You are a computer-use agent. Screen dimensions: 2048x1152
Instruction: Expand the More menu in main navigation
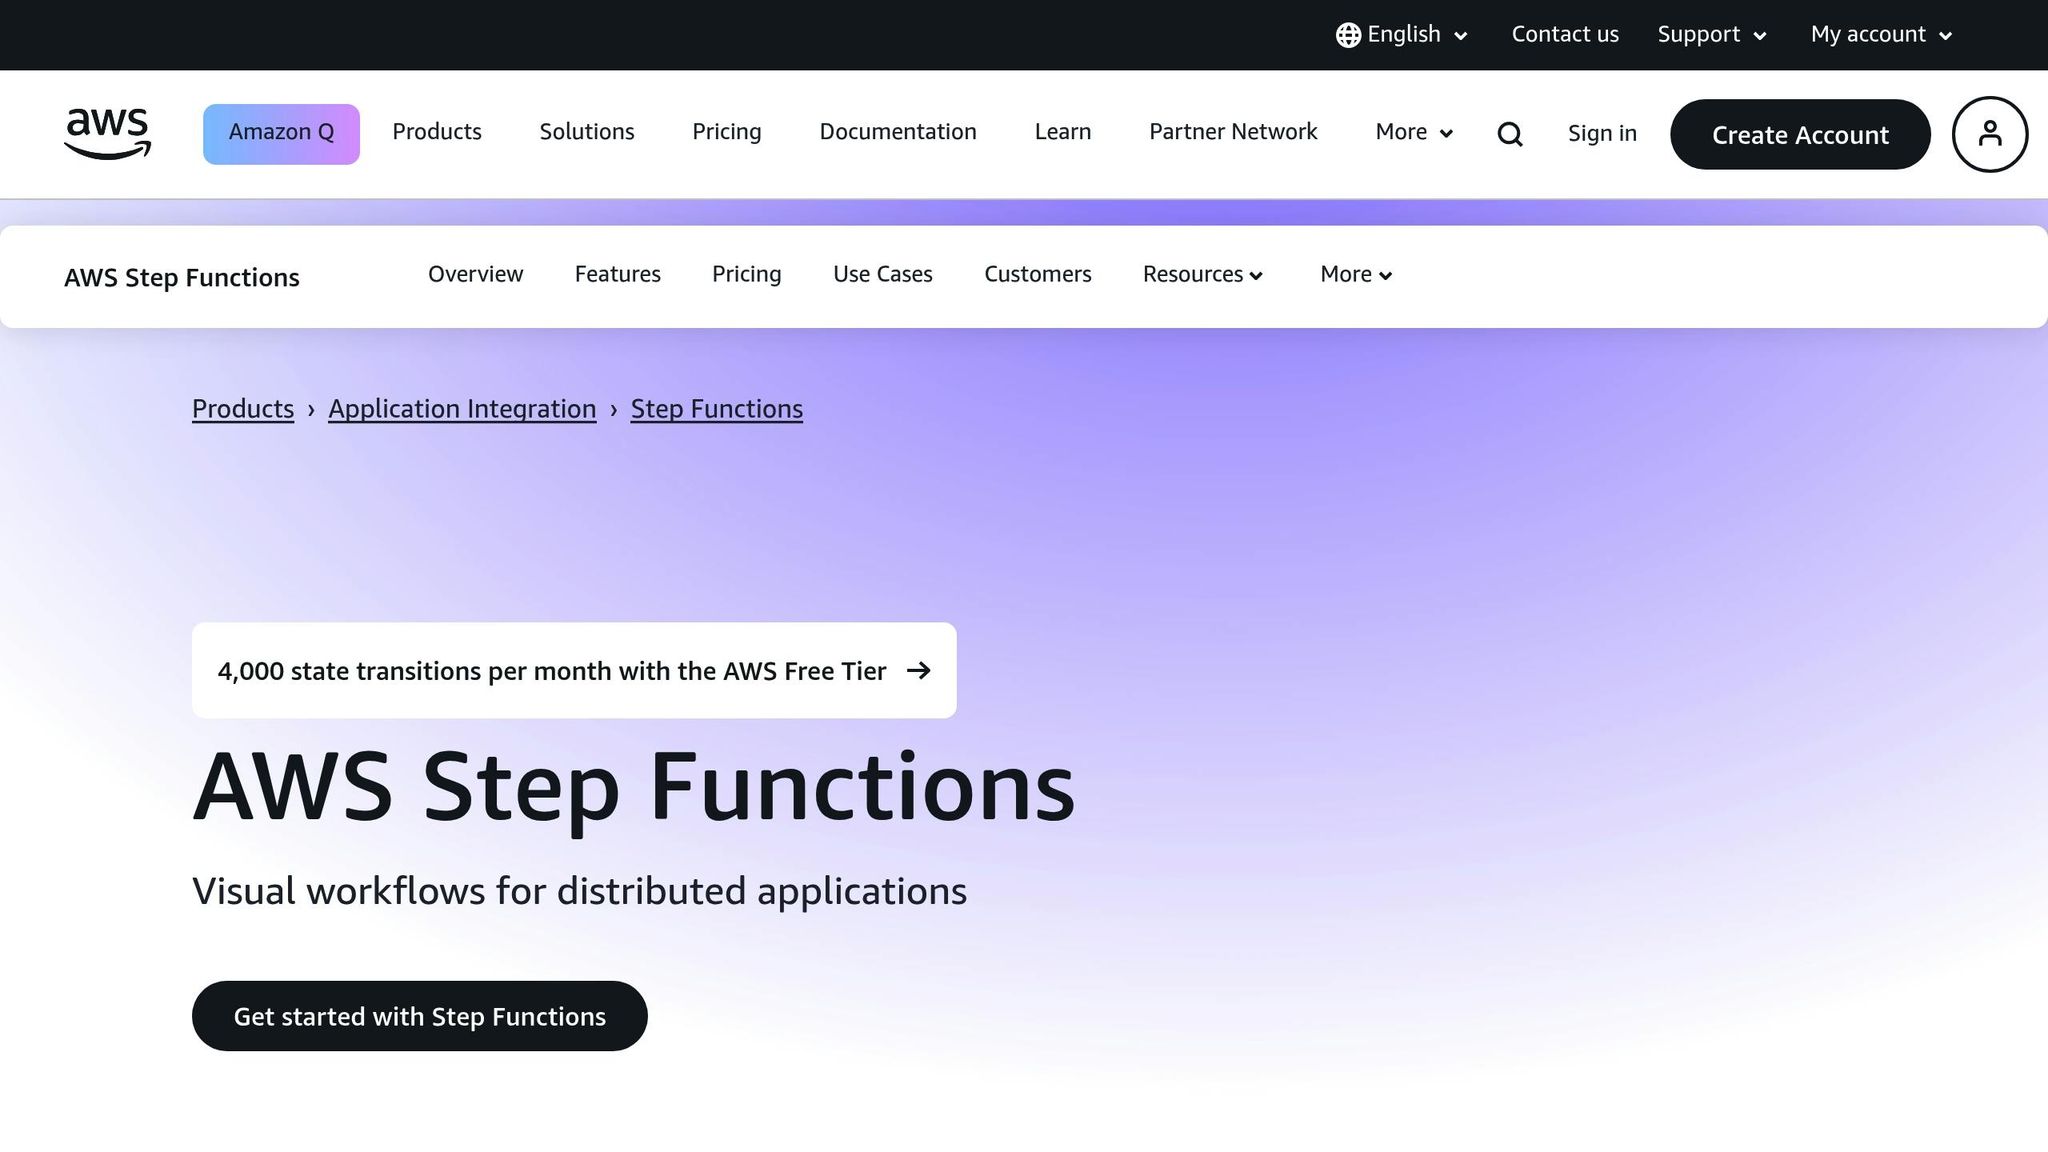(x=1414, y=132)
